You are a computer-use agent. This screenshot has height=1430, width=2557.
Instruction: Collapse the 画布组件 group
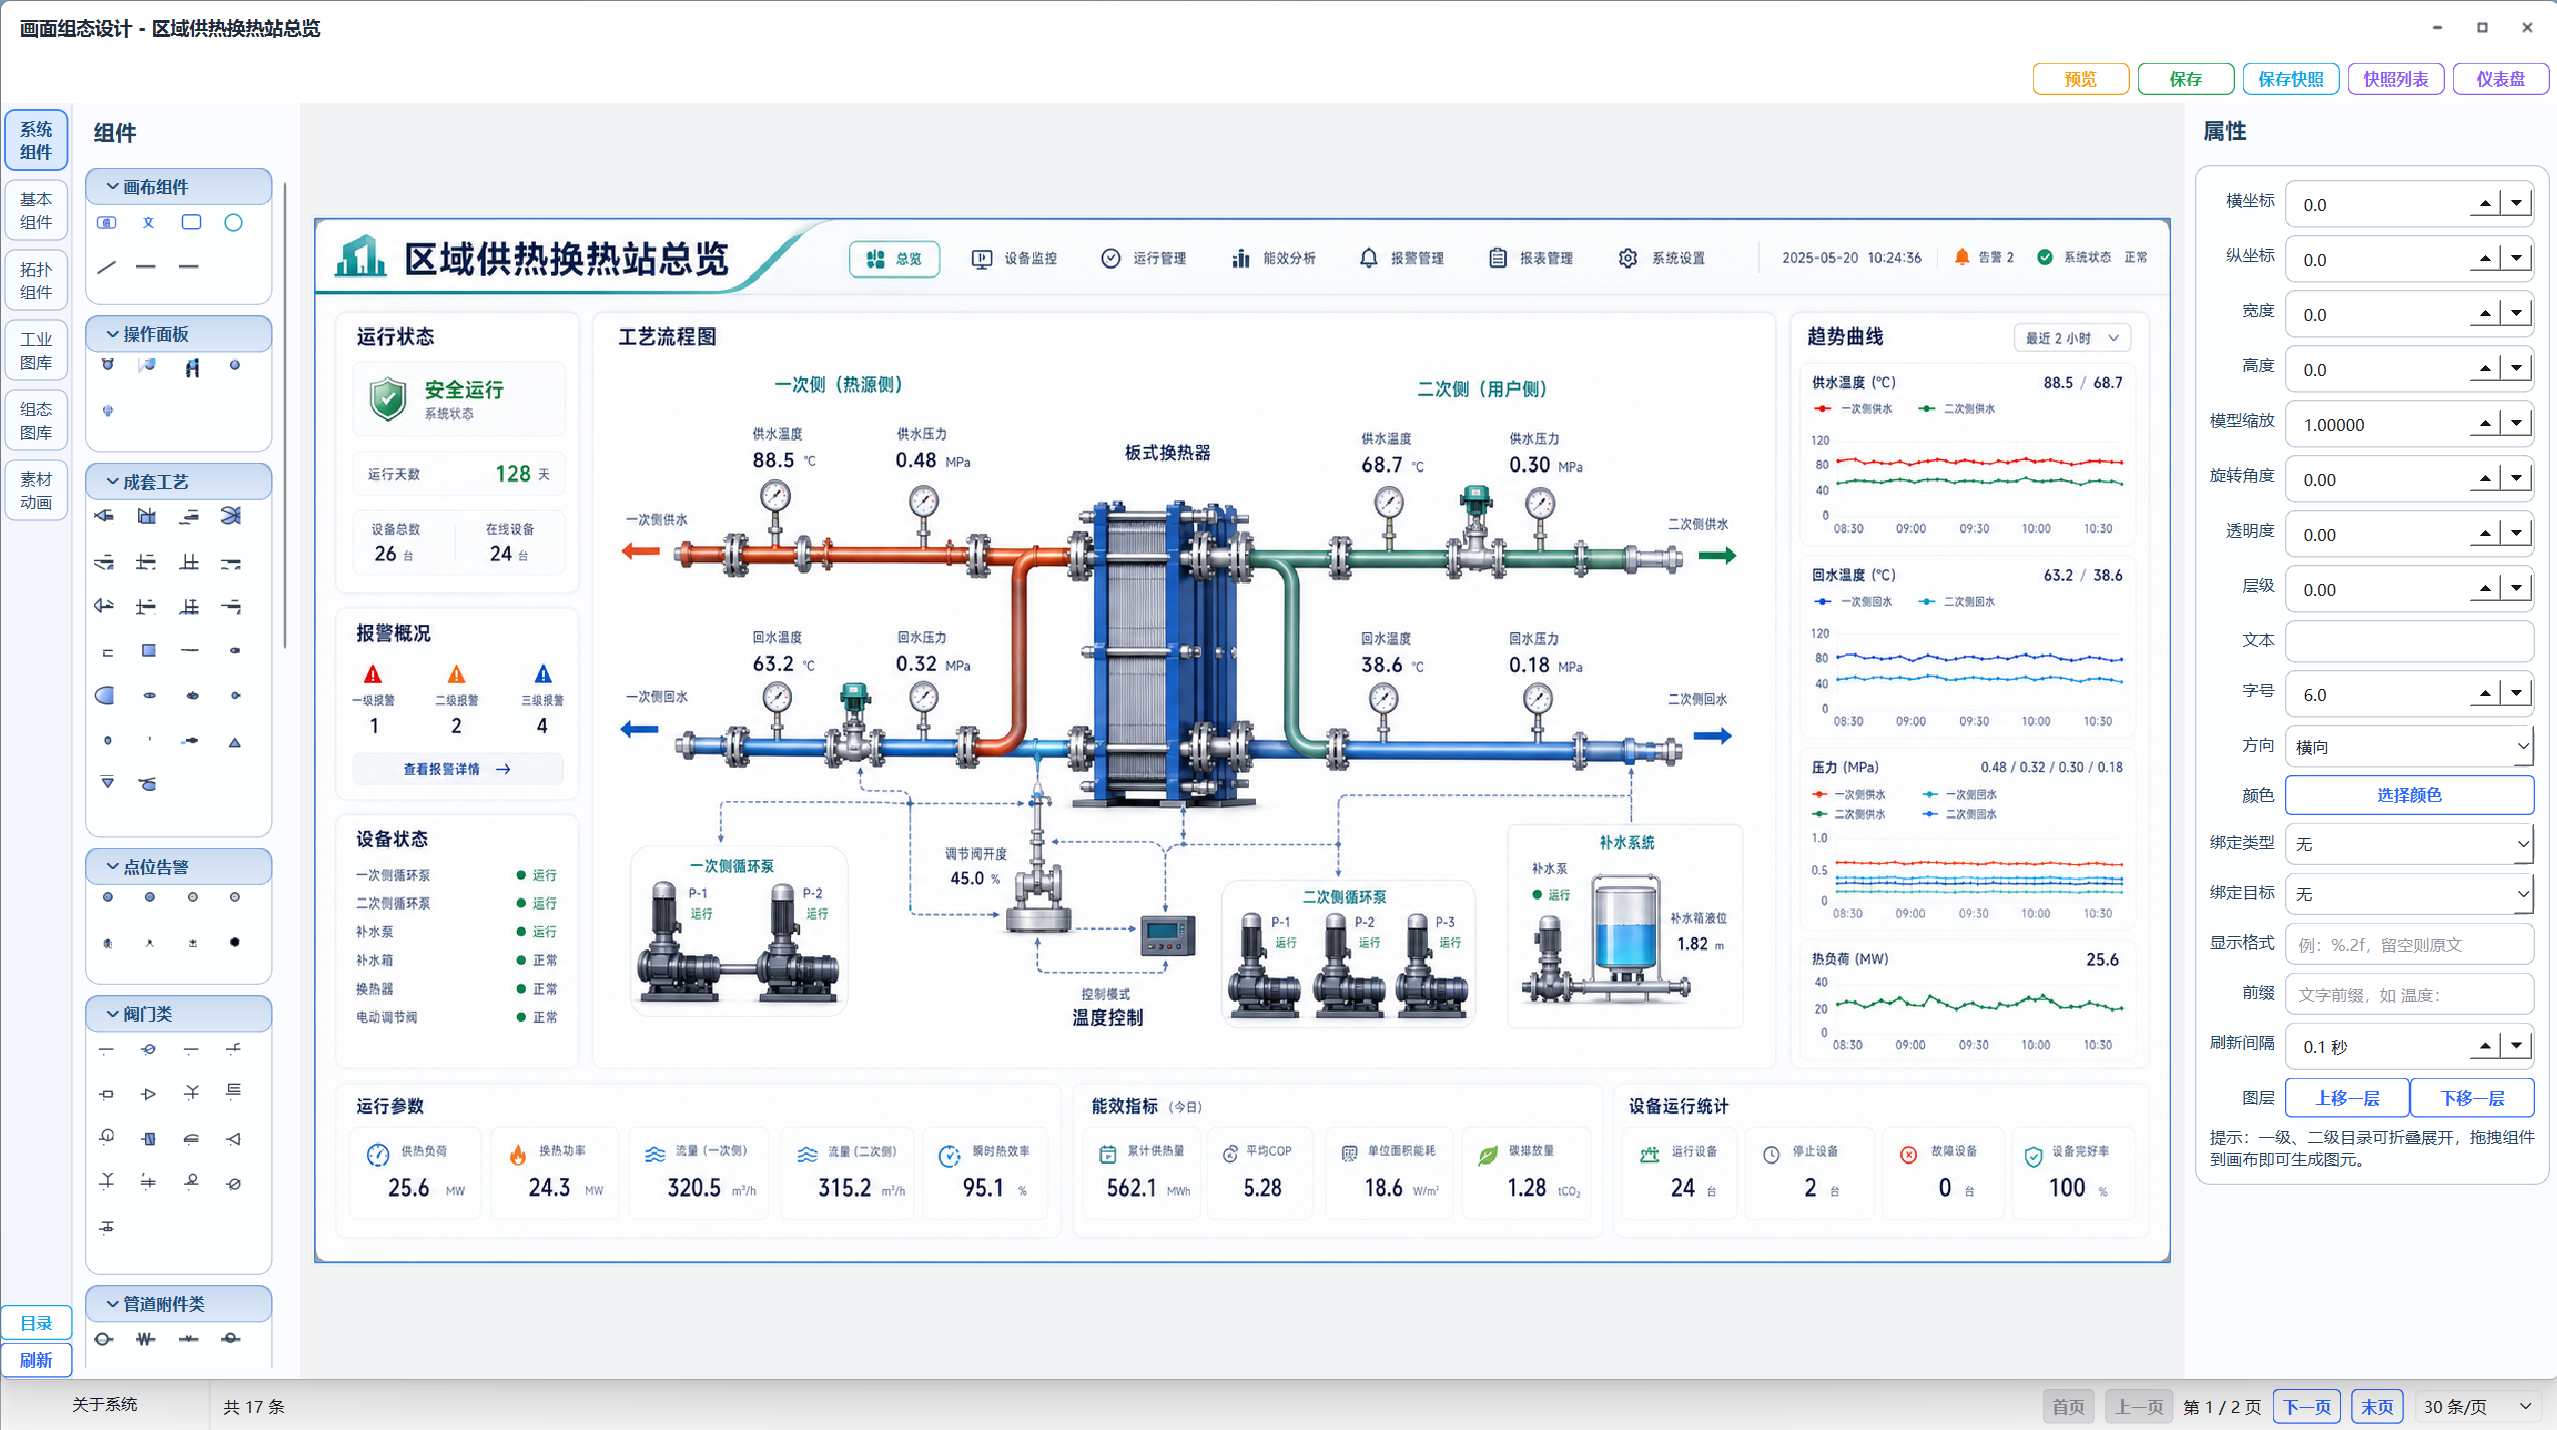tap(179, 187)
